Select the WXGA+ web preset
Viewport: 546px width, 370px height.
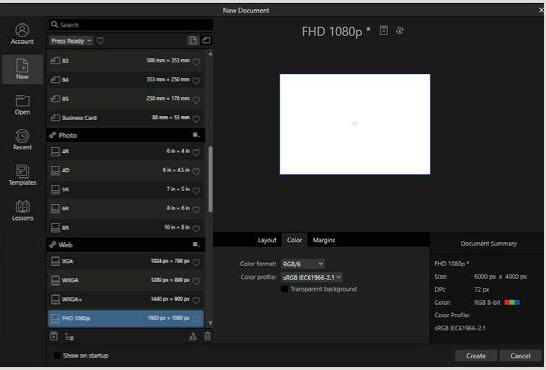pyautogui.click(x=126, y=299)
